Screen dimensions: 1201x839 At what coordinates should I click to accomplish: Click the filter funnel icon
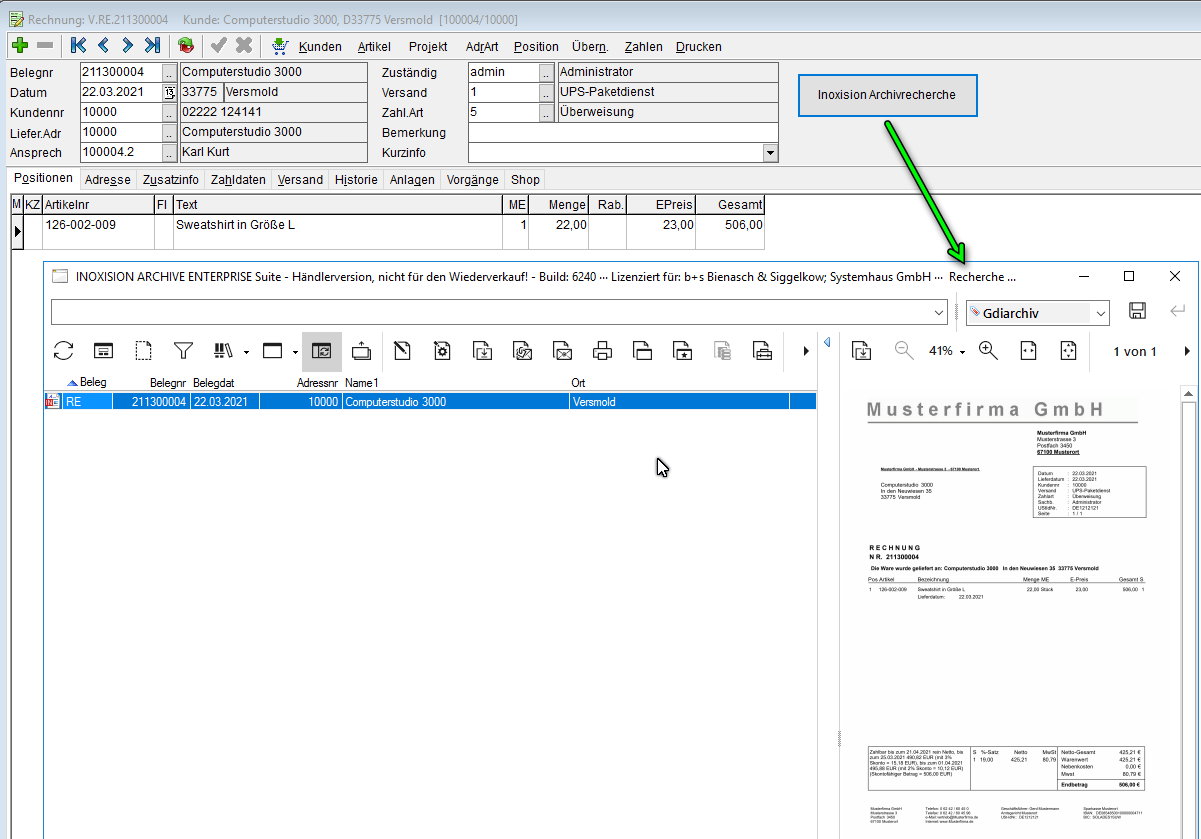[x=183, y=351]
